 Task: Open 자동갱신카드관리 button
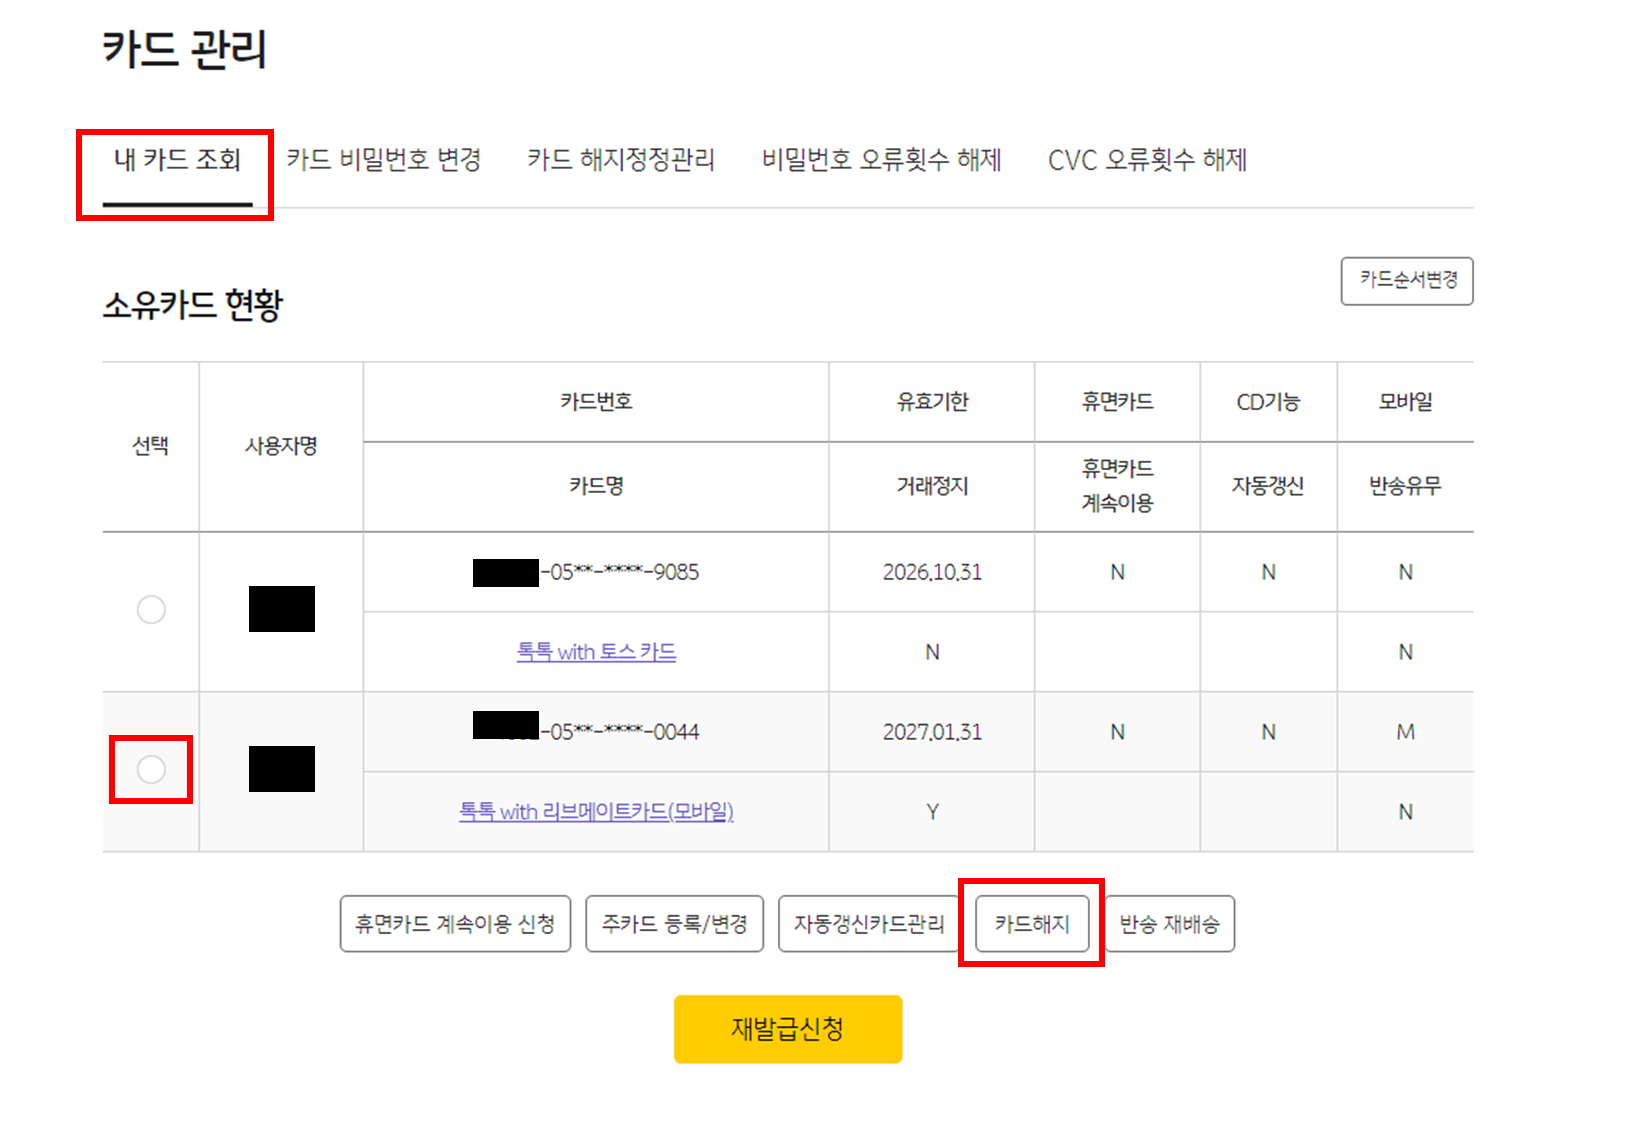[869, 924]
